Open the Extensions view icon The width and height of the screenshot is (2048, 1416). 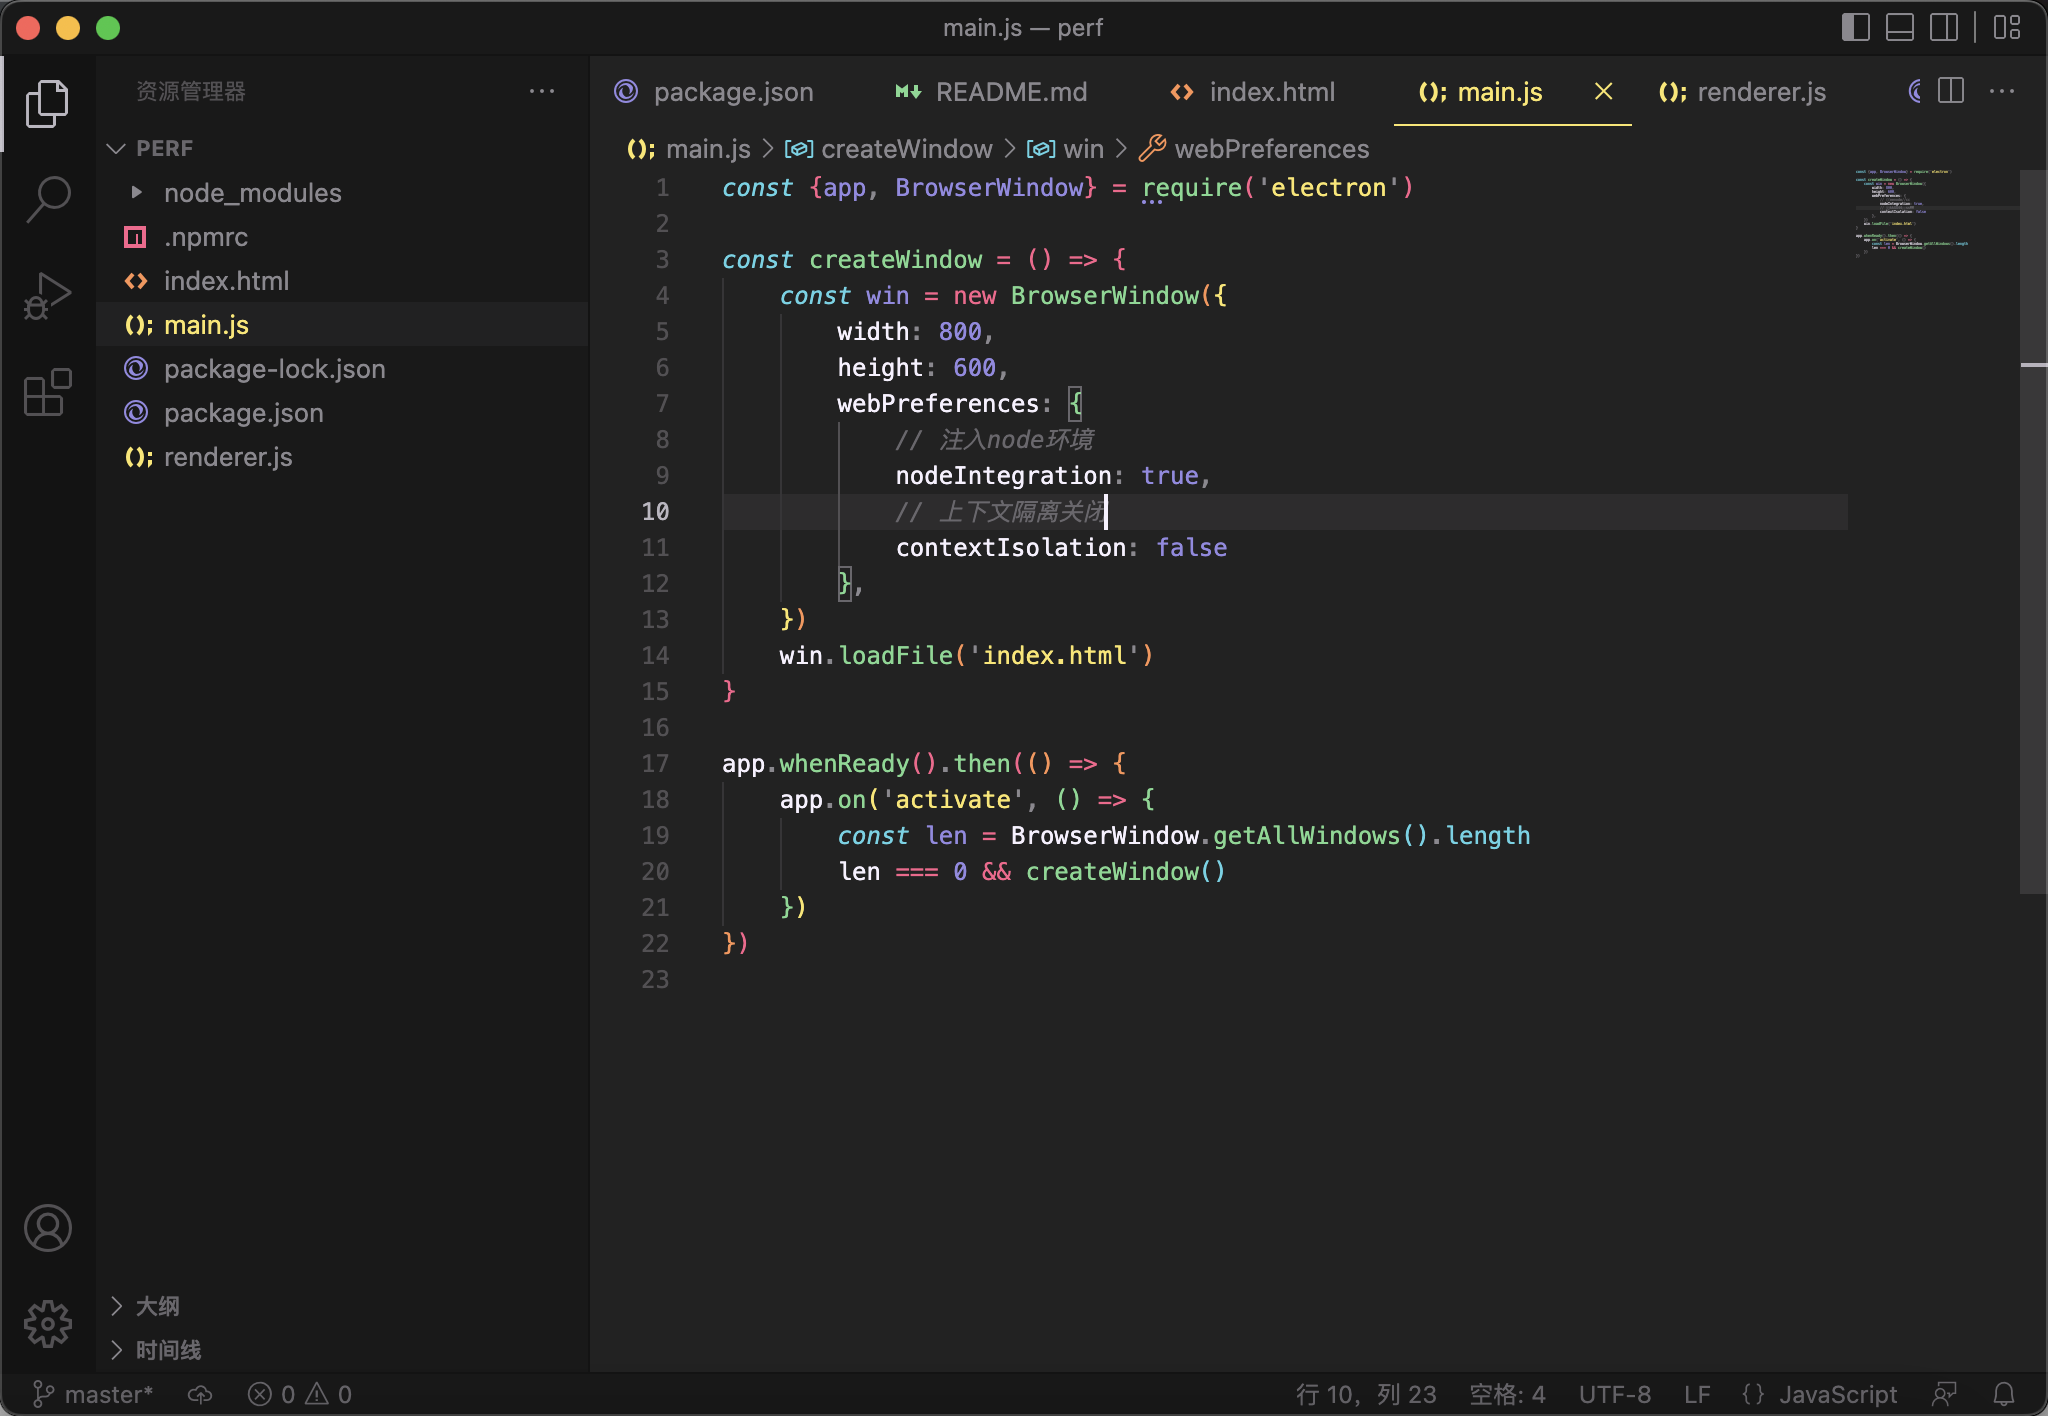tap(47, 392)
